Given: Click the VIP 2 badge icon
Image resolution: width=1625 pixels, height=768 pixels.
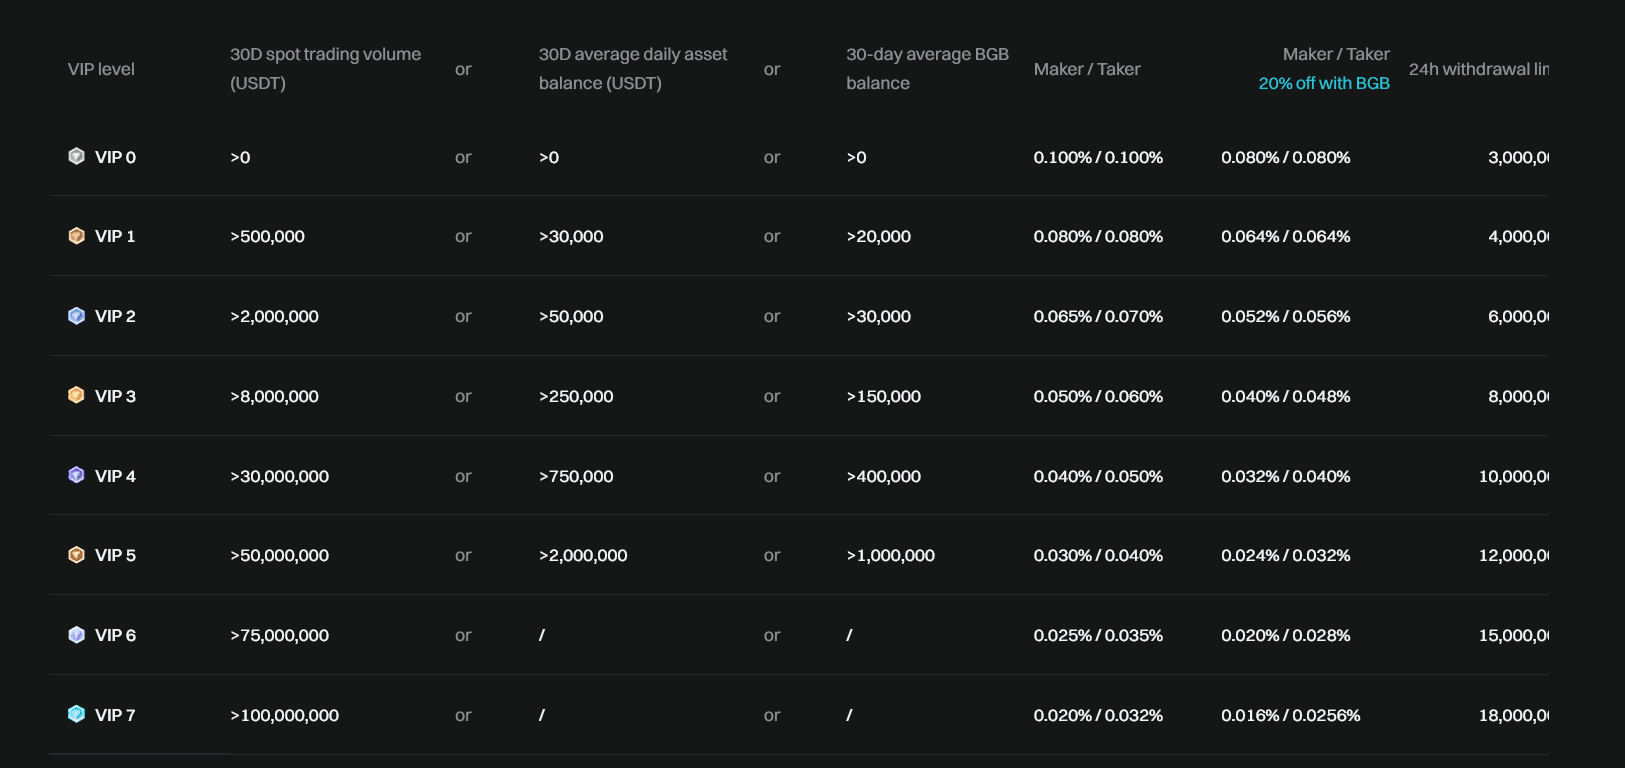Looking at the screenshot, I should 76,316.
